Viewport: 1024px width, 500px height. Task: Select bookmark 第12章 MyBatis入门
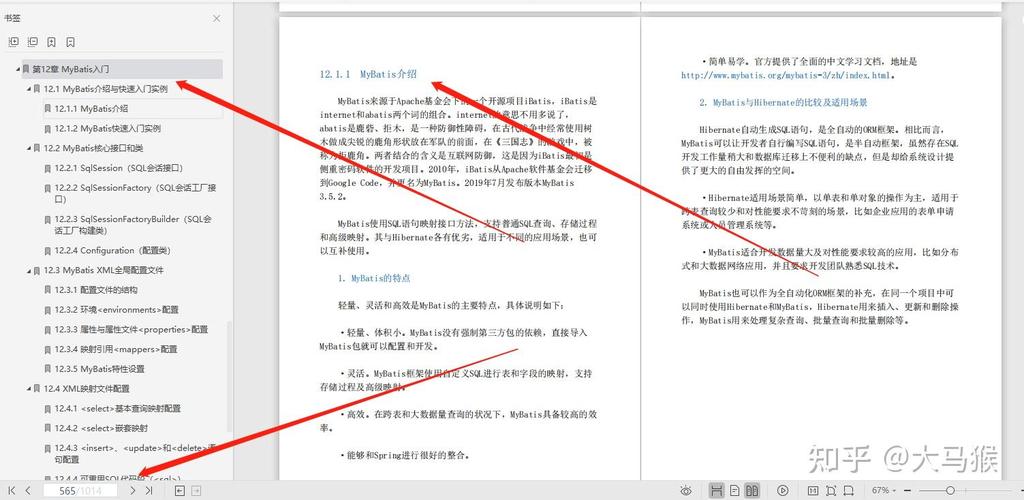tap(122, 69)
